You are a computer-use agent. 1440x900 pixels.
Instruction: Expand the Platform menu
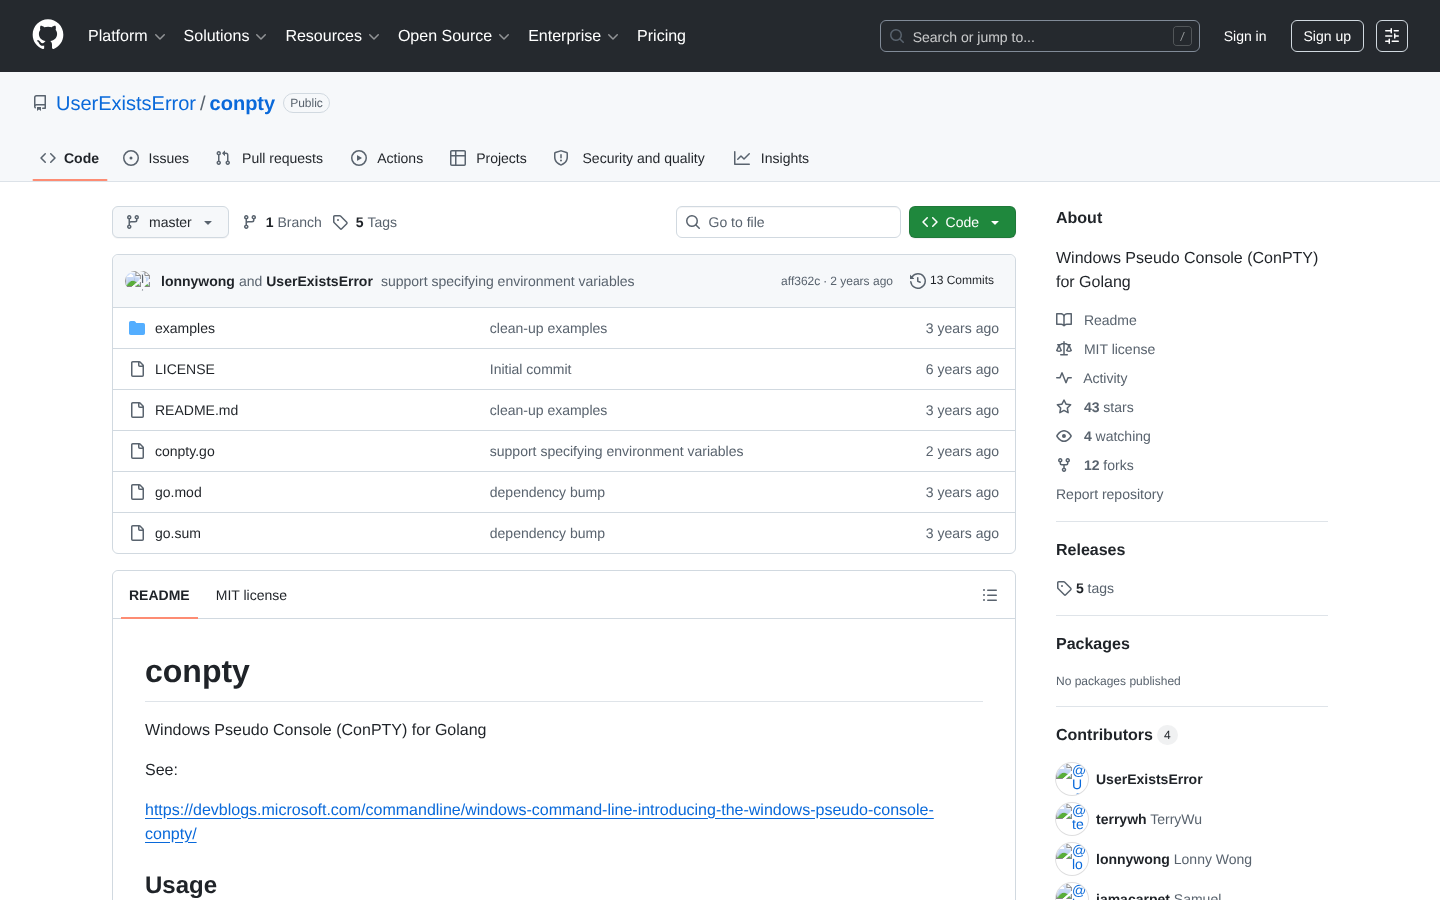point(127,36)
